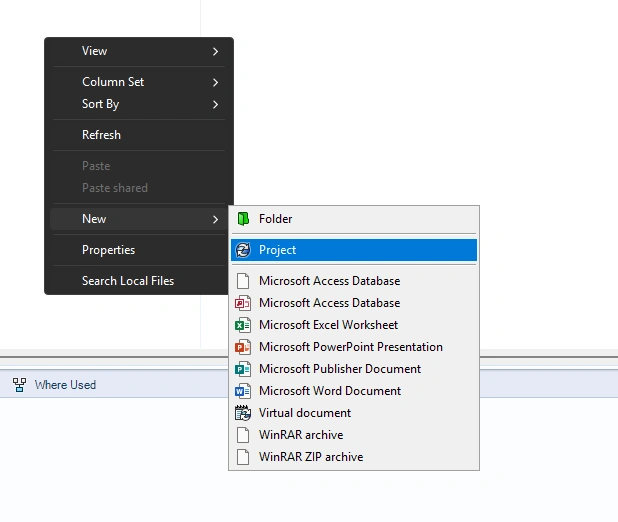Expand the View submenu arrow

[x=216, y=51]
